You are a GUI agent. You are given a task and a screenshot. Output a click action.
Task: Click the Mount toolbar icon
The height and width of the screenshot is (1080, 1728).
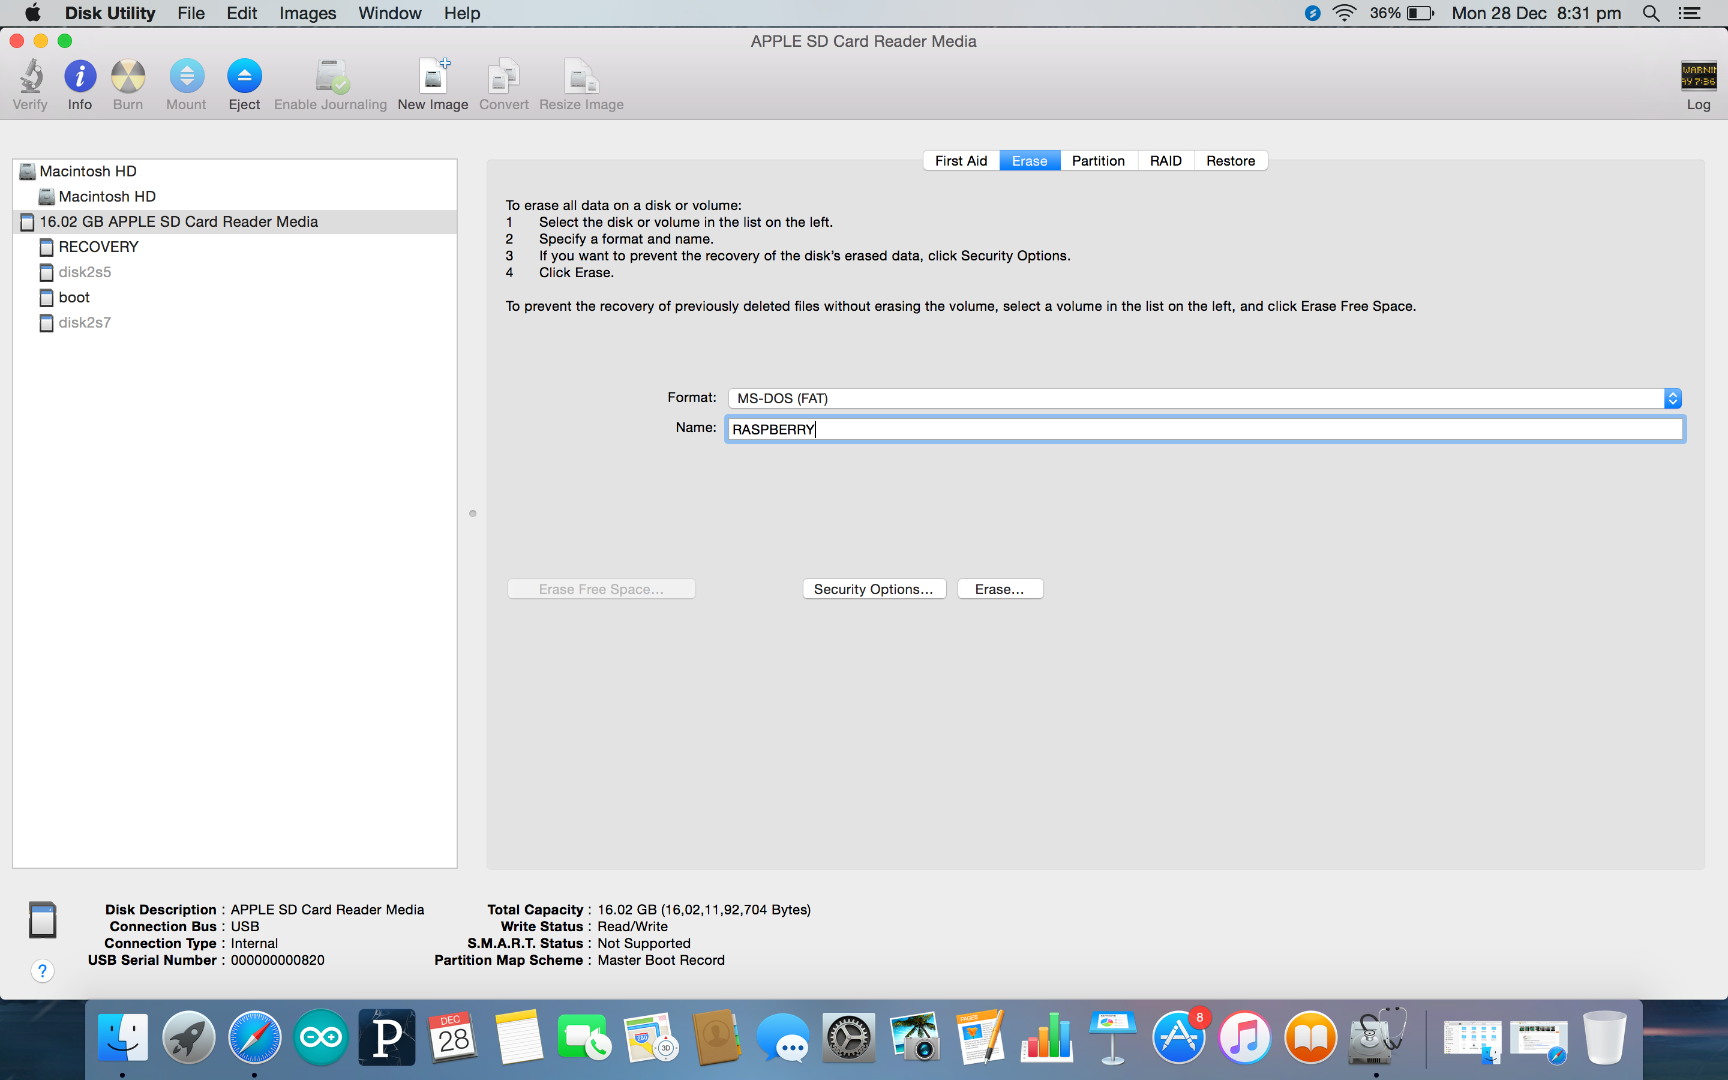point(186,85)
